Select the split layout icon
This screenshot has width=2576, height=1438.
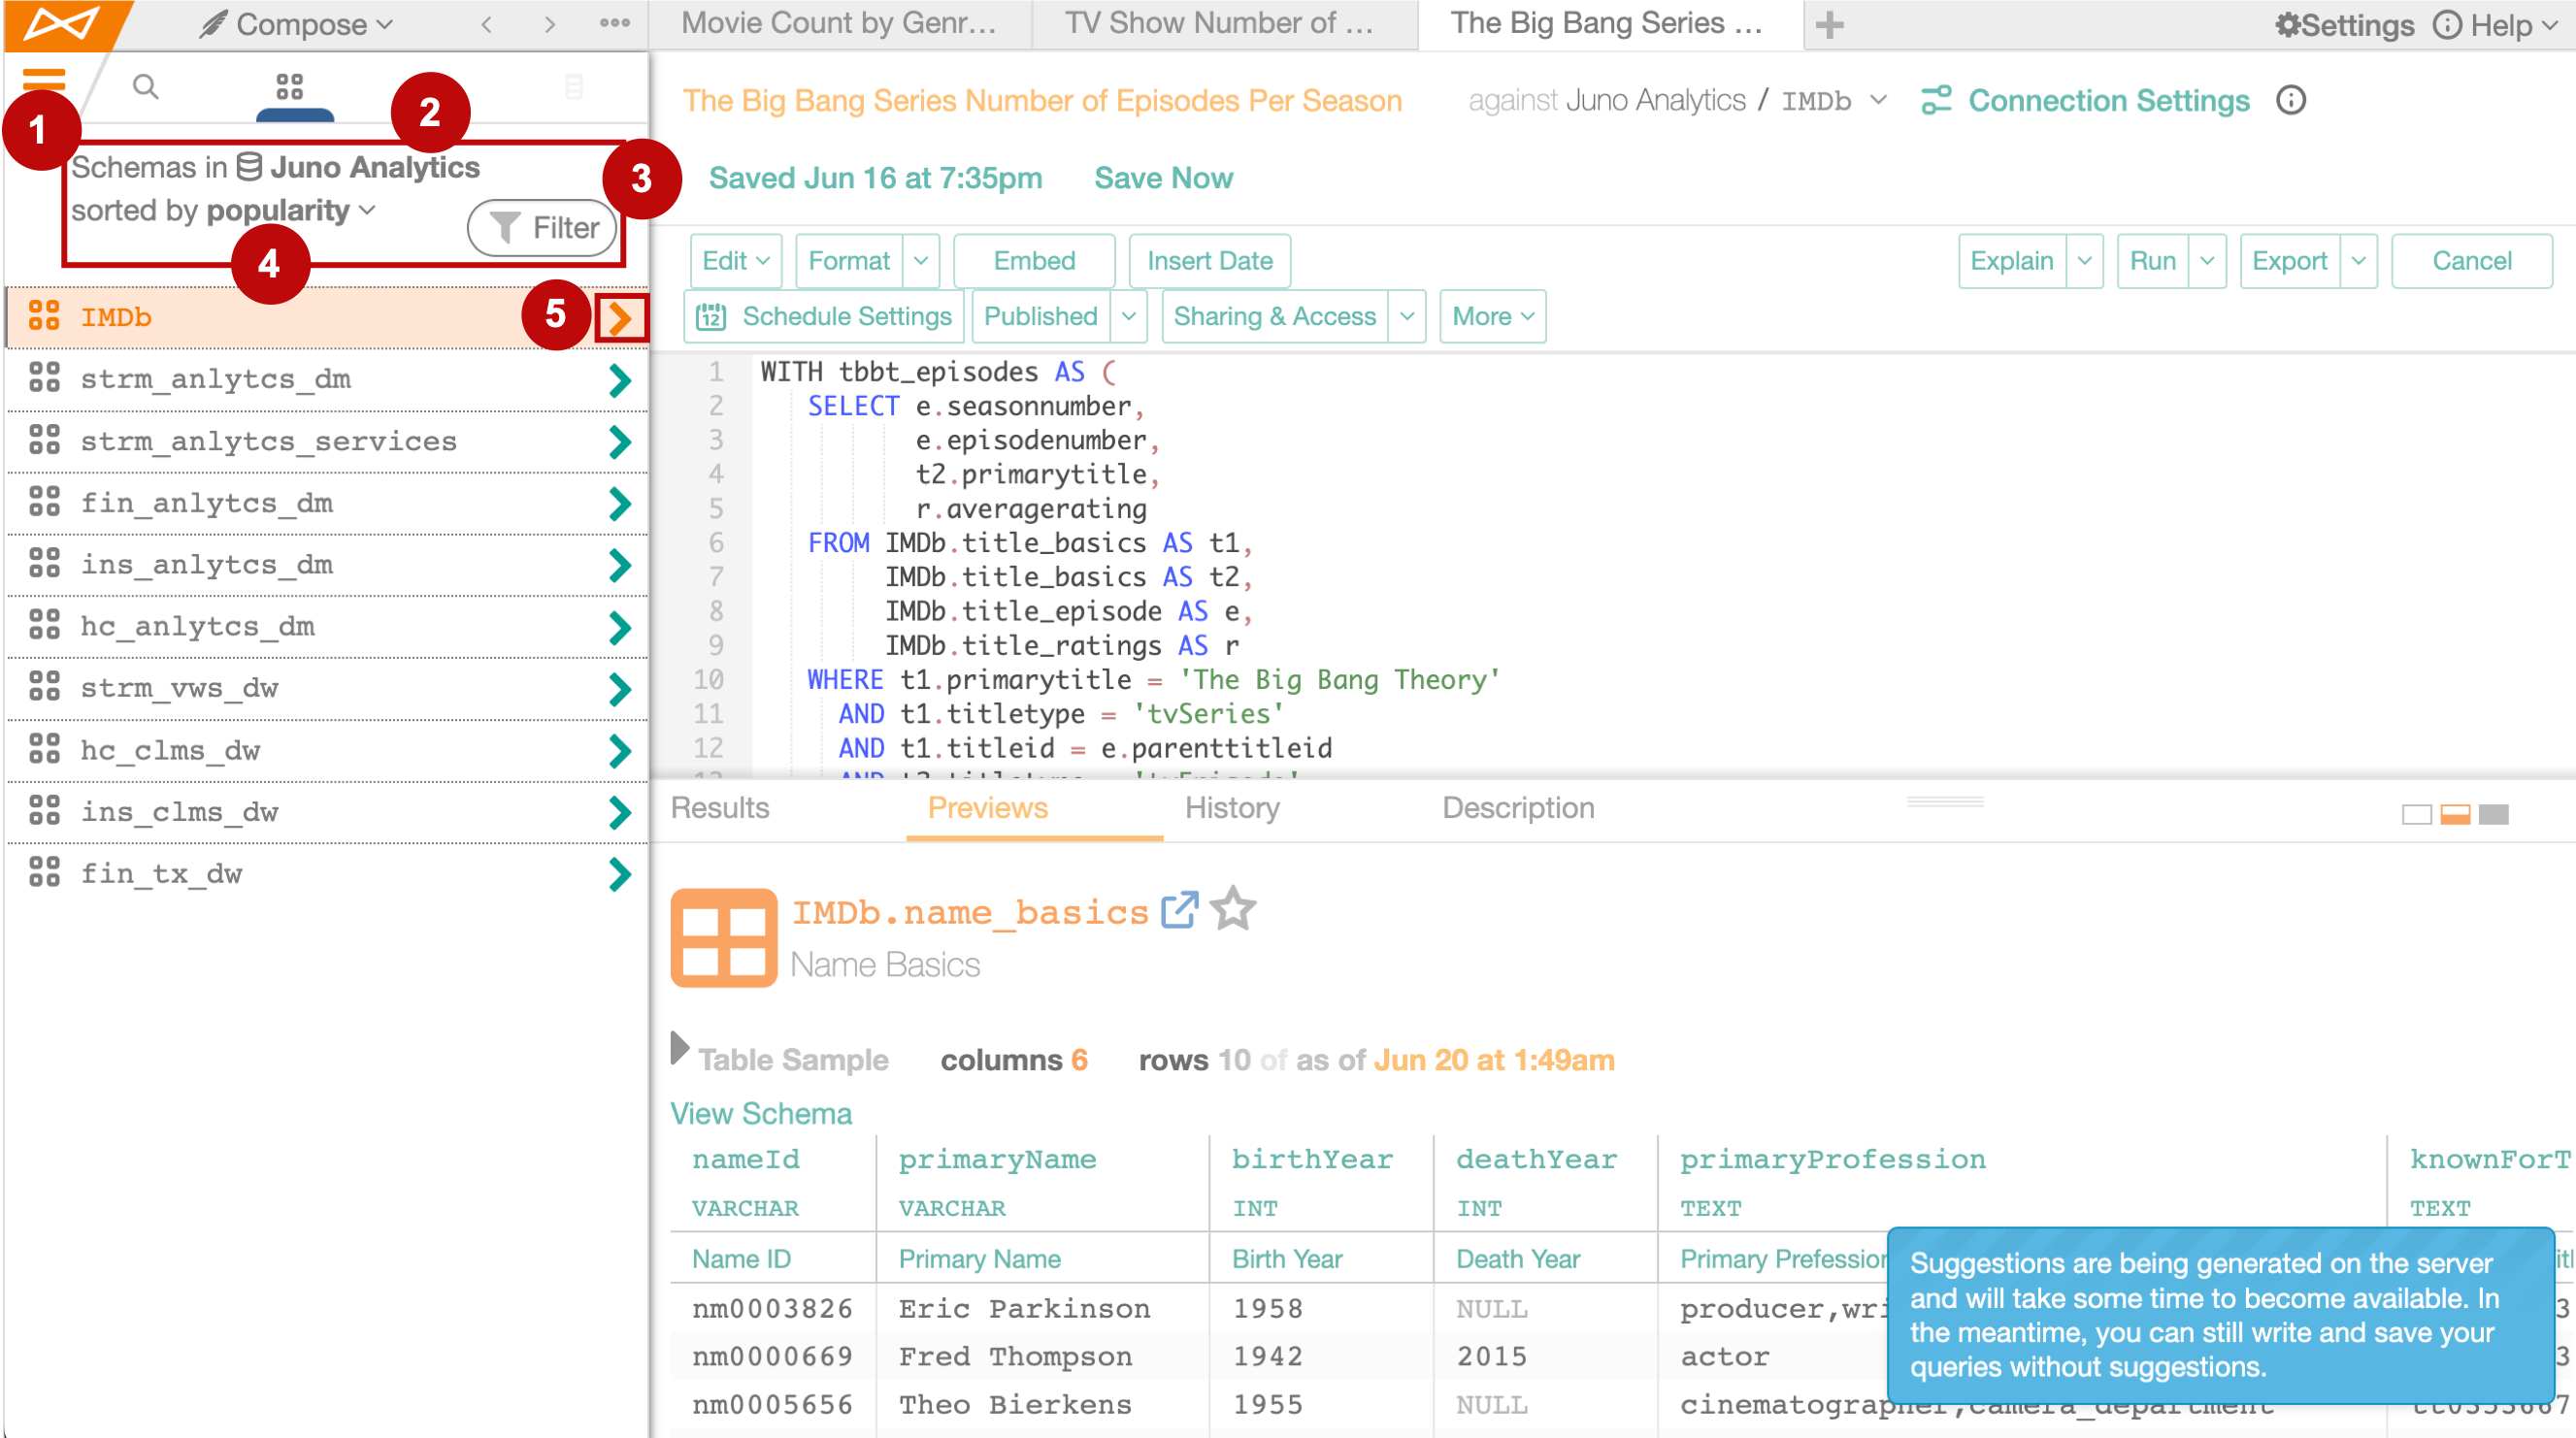2455,815
